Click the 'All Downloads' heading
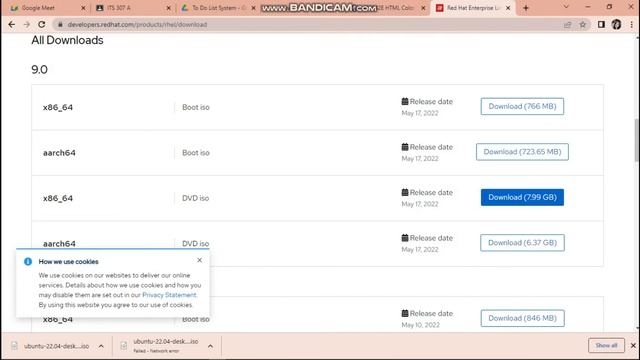The height and width of the screenshot is (360, 640). 67,40
